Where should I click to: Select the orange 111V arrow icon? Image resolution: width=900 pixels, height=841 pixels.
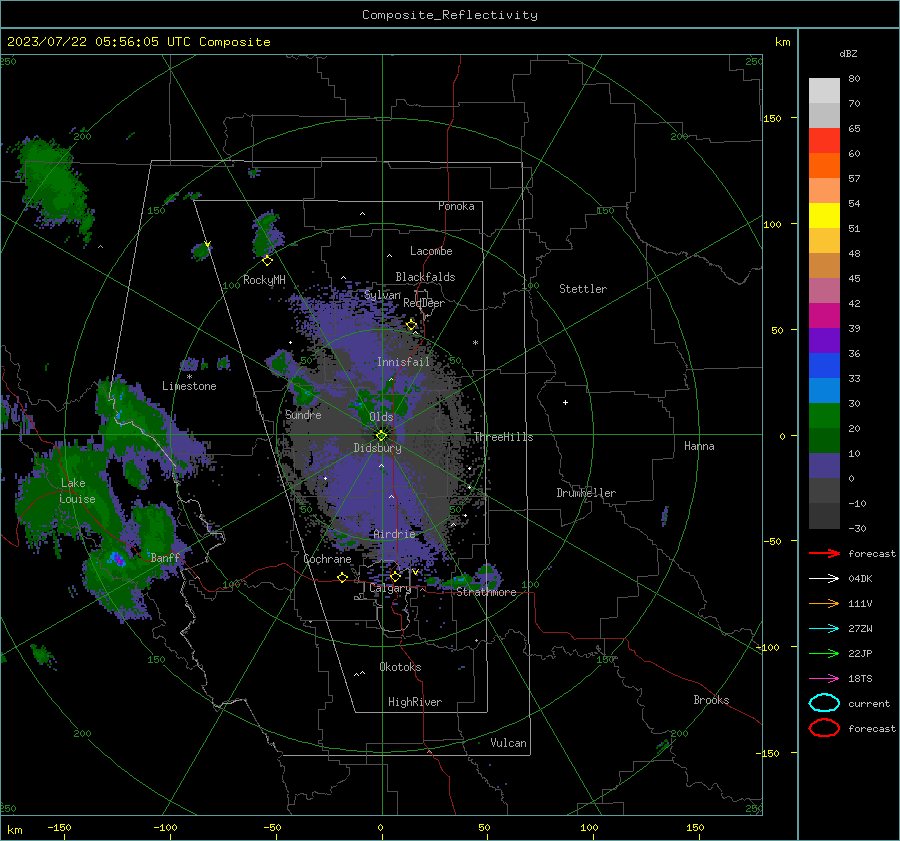pos(824,603)
